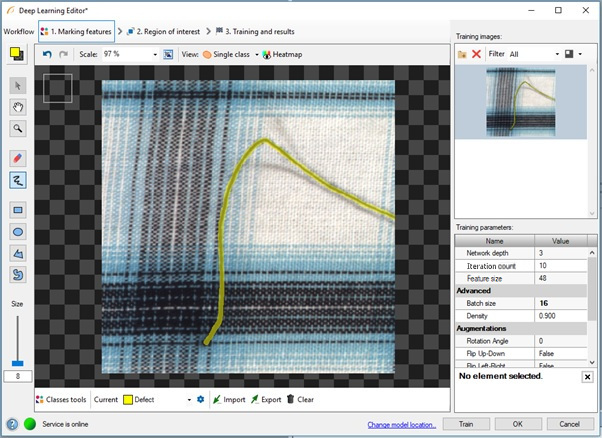Activate the hand pan tool
The image size is (602, 438).
coord(18,107)
